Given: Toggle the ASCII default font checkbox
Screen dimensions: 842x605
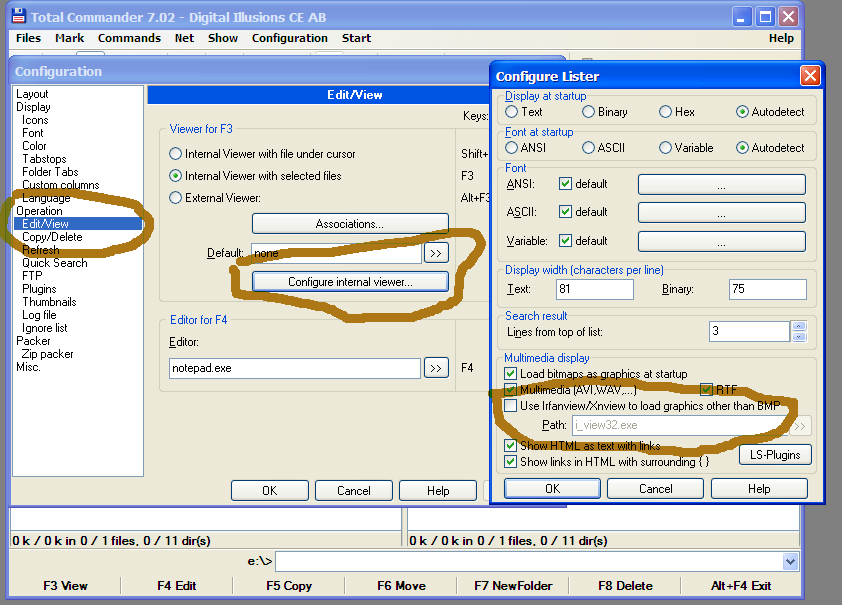Looking at the screenshot, I should (565, 212).
